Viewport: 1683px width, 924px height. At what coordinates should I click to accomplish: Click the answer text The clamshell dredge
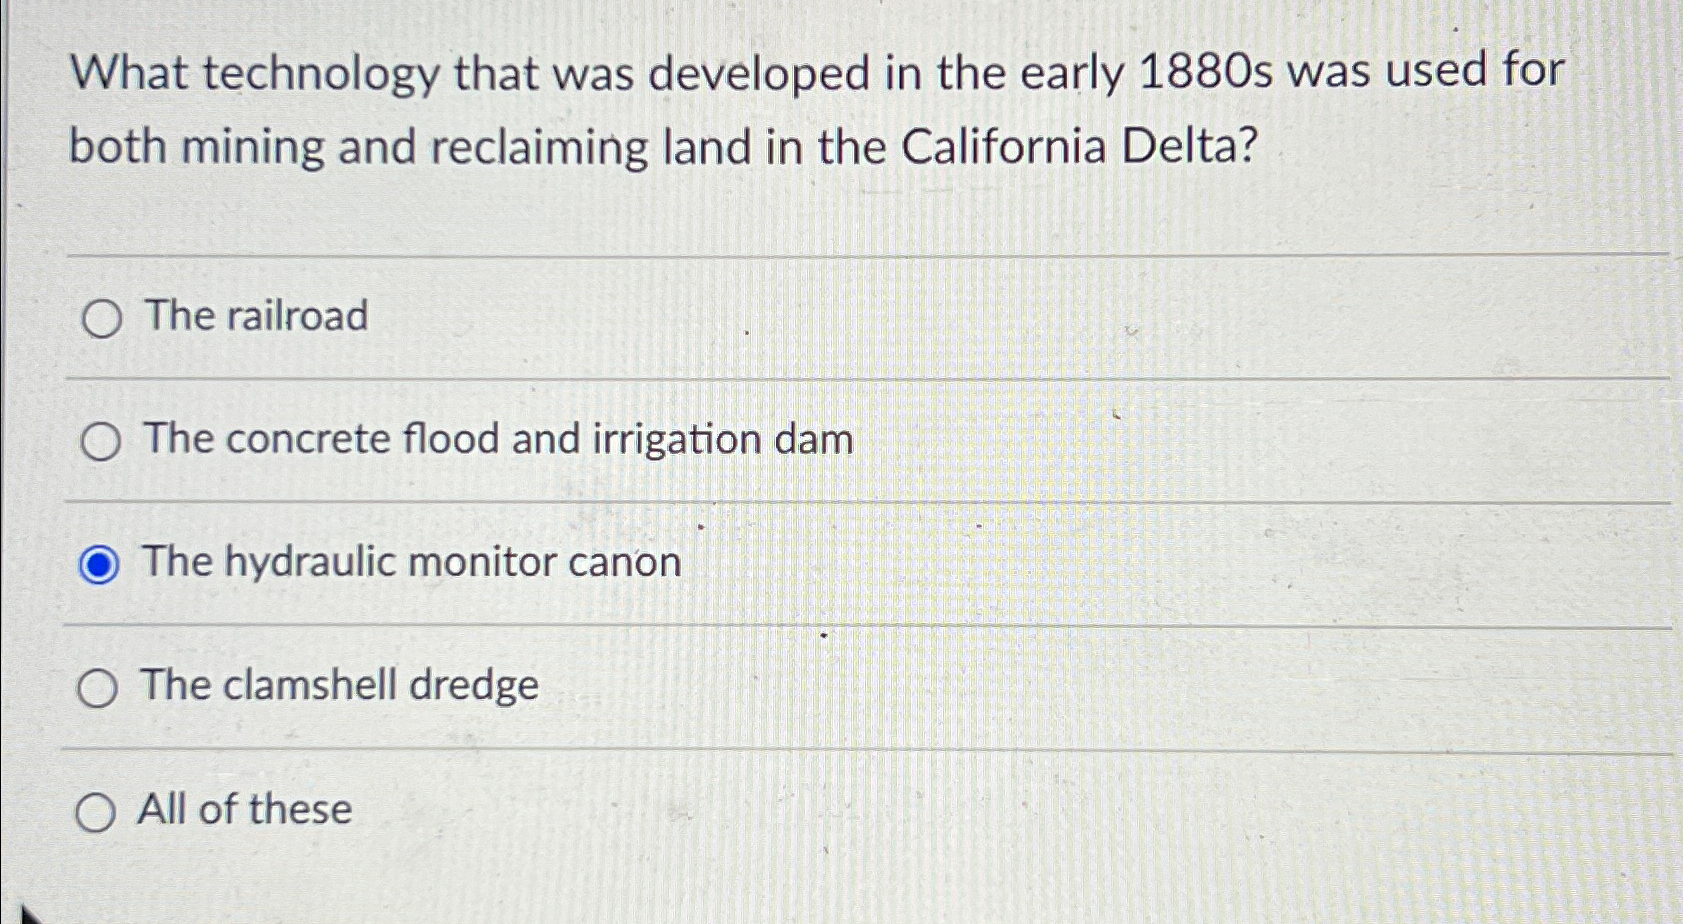point(338,685)
